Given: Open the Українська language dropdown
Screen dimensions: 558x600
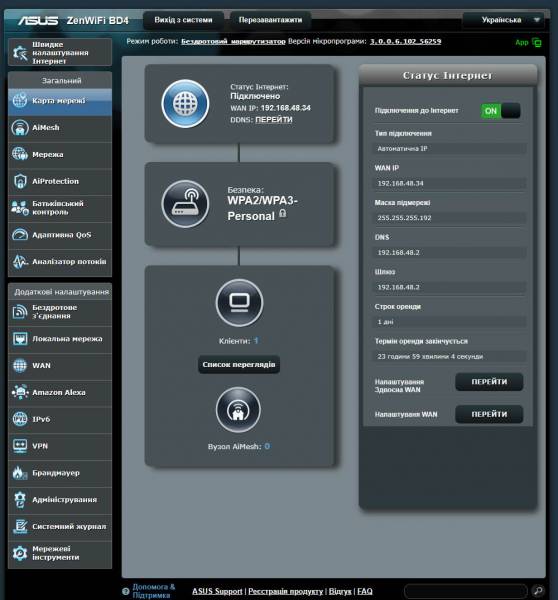Looking at the screenshot, I should pyautogui.click(x=504, y=20).
